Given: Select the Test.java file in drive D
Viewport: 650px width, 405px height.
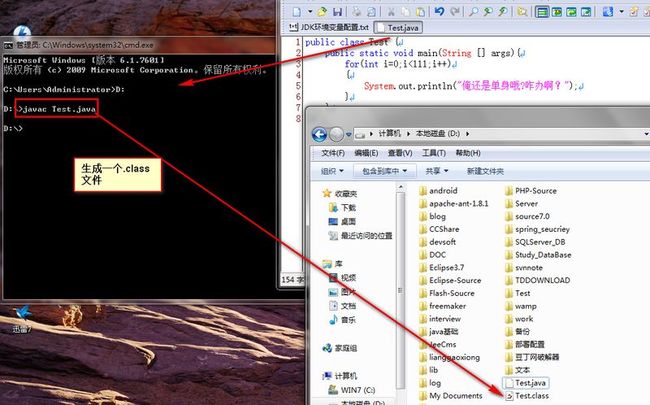Looking at the screenshot, I should (x=526, y=383).
